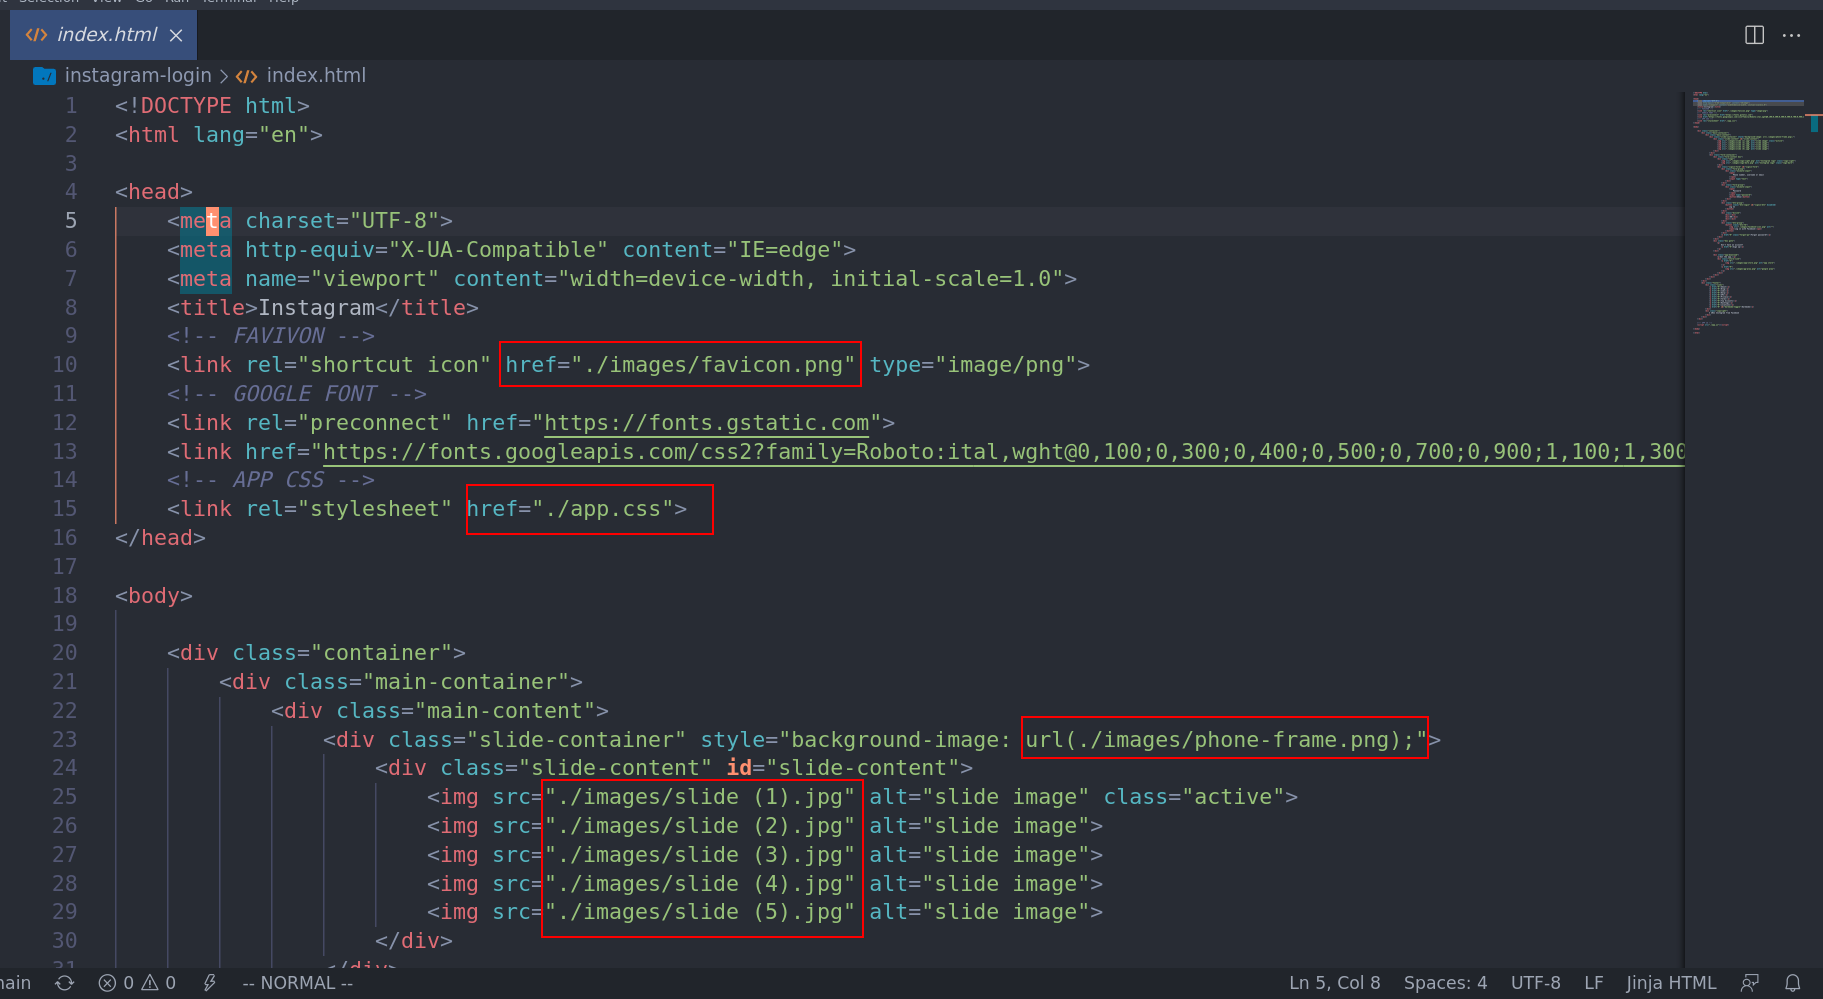Image resolution: width=1823 pixels, height=999 pixels.
Task: Click the HTML file icon in the breadcrumb
Action: [247, 76]
